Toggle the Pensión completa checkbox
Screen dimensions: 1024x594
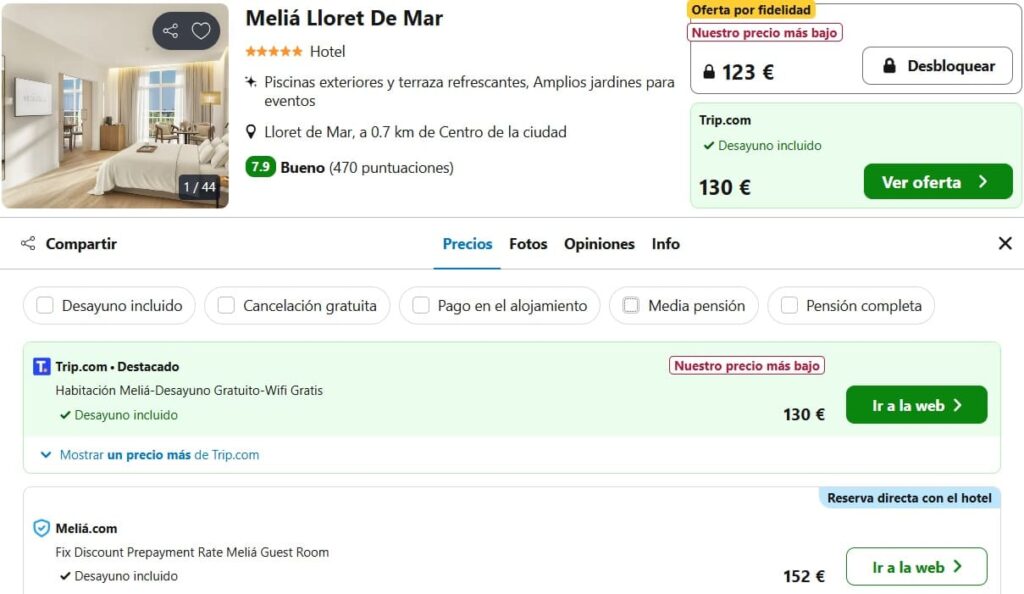[x=789, y=305]
